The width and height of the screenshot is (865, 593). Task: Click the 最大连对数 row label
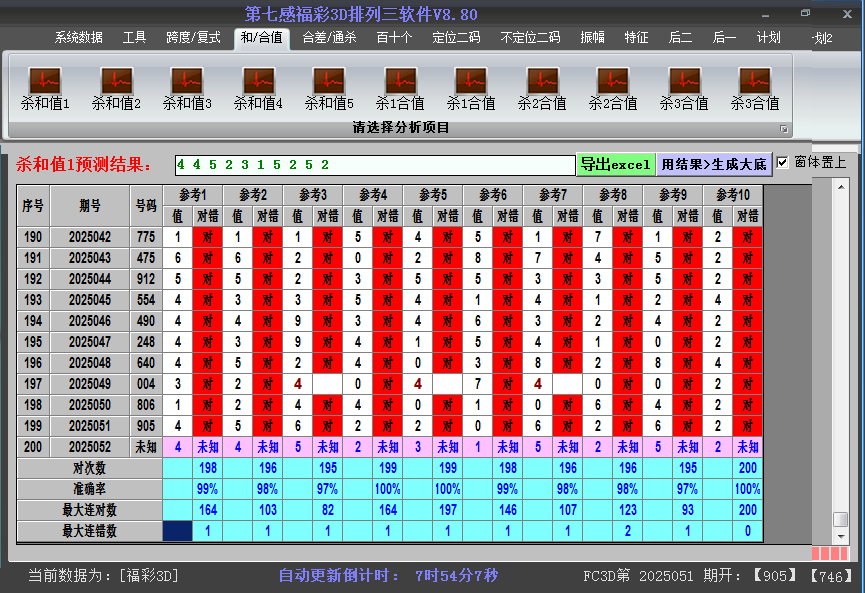tap(89, 510)
